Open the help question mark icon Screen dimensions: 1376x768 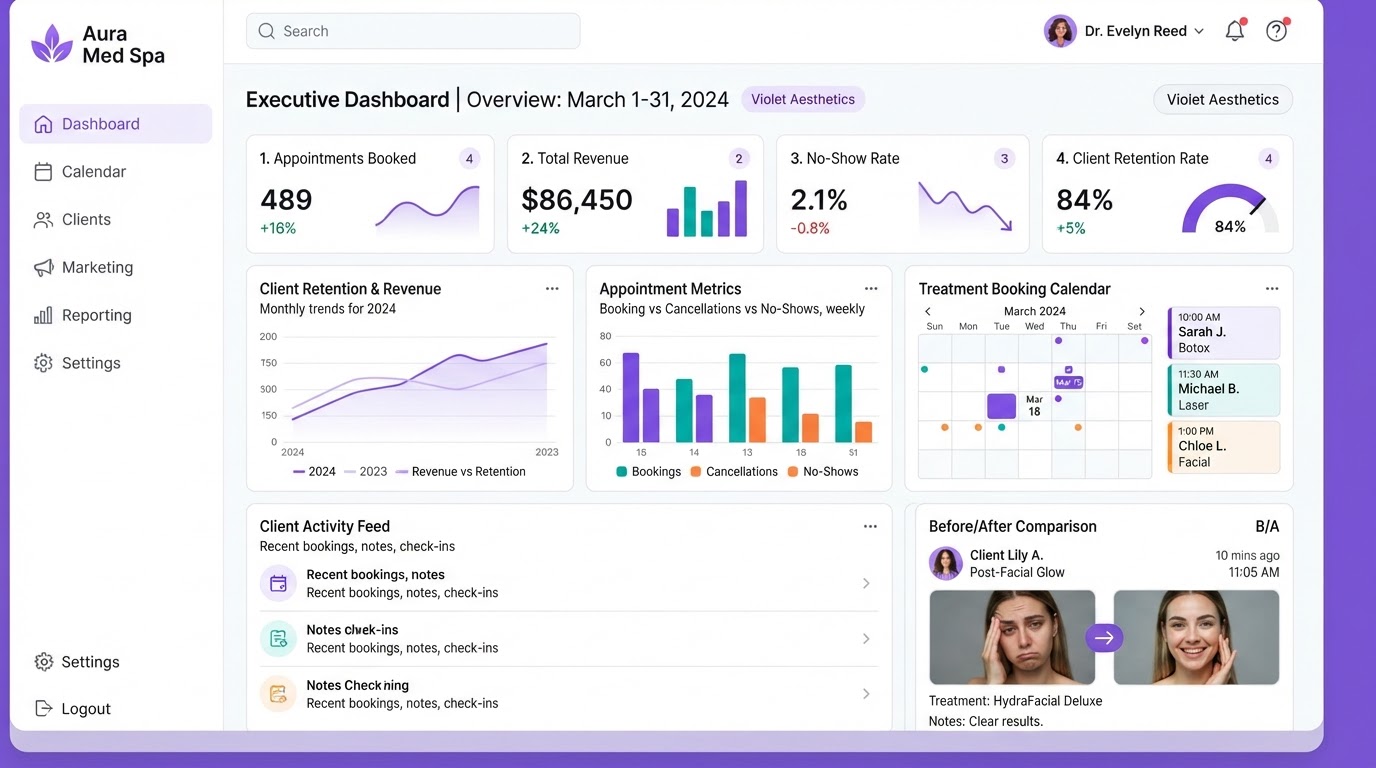coord(1276,31)
